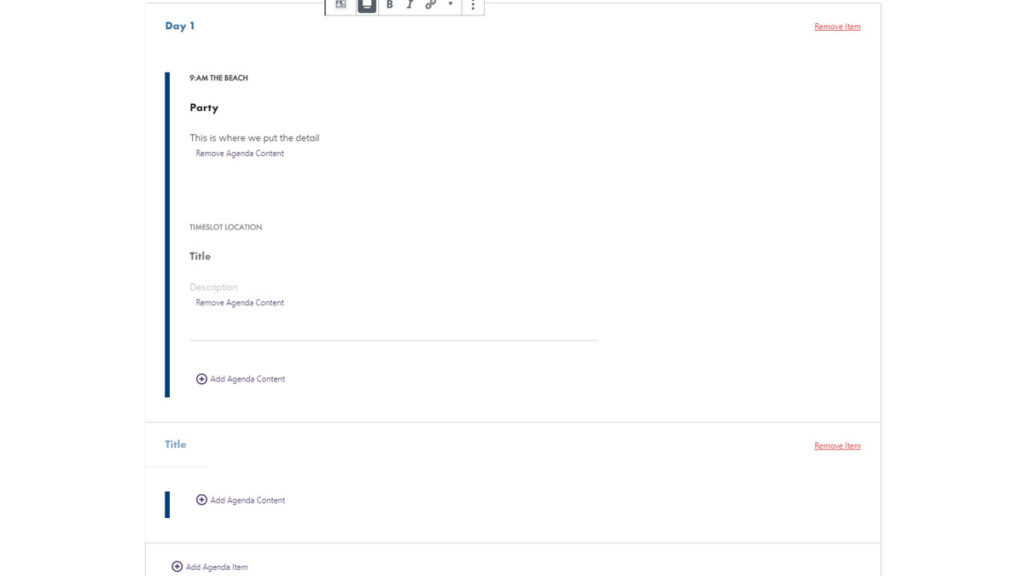This screenshot has width=1024, height=576.
Task: Click plus icon in second agenda item
Action: [x=202, y=500]
